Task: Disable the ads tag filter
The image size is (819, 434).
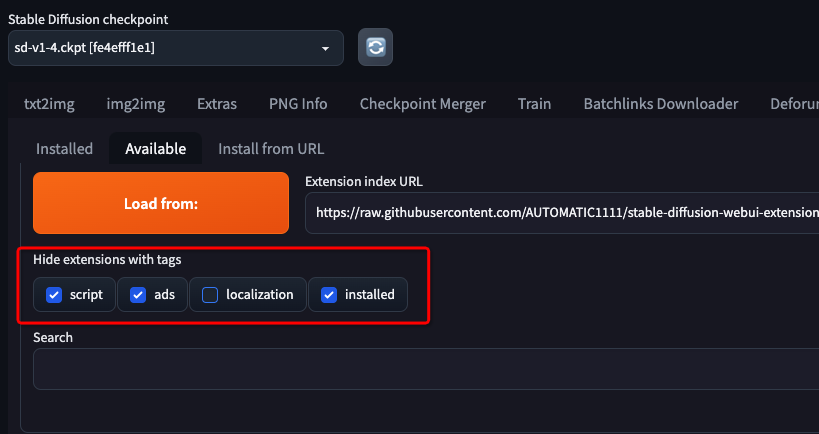Action: click(138, 295)
